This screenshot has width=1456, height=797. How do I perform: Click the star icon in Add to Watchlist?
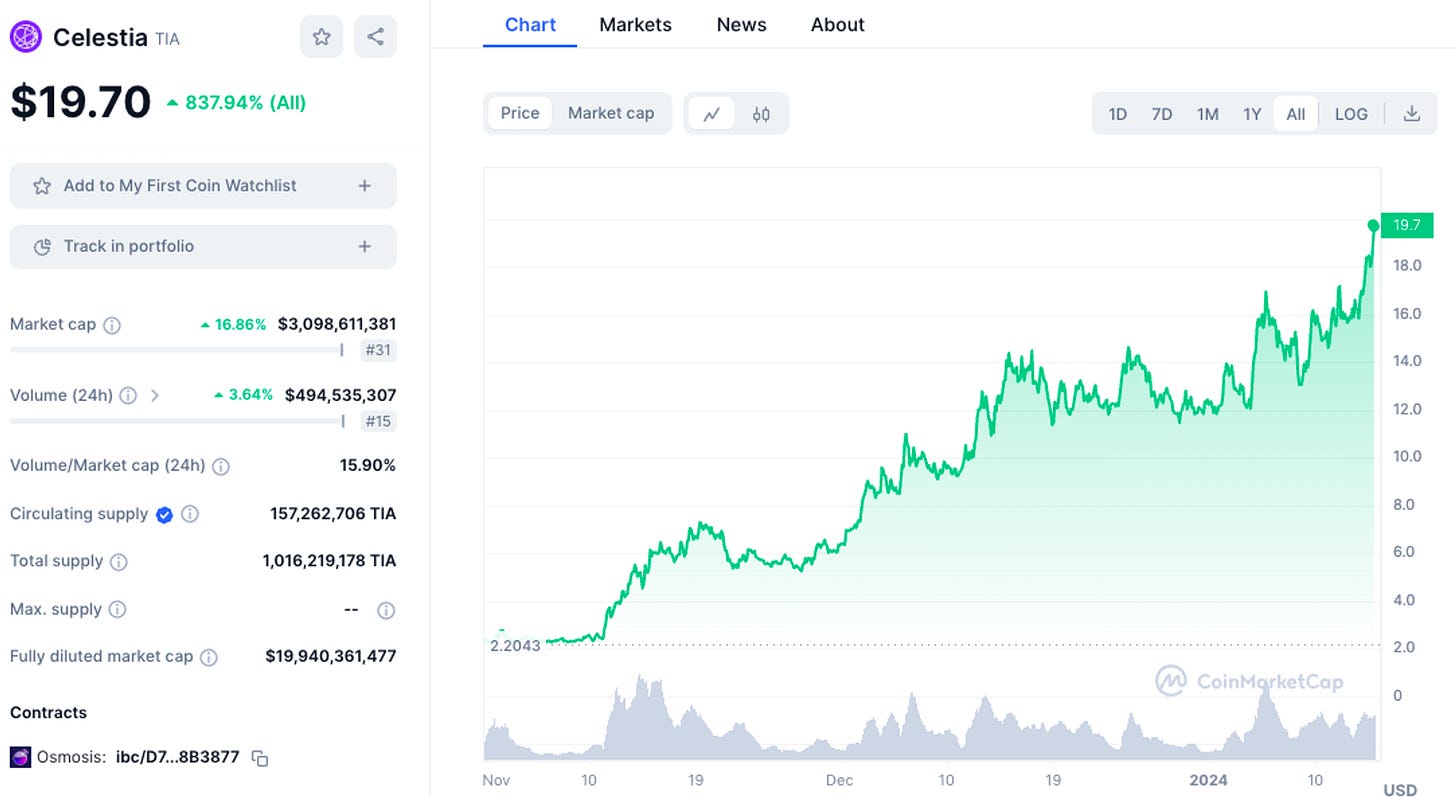pyautogui.click(x=42, y=186)
